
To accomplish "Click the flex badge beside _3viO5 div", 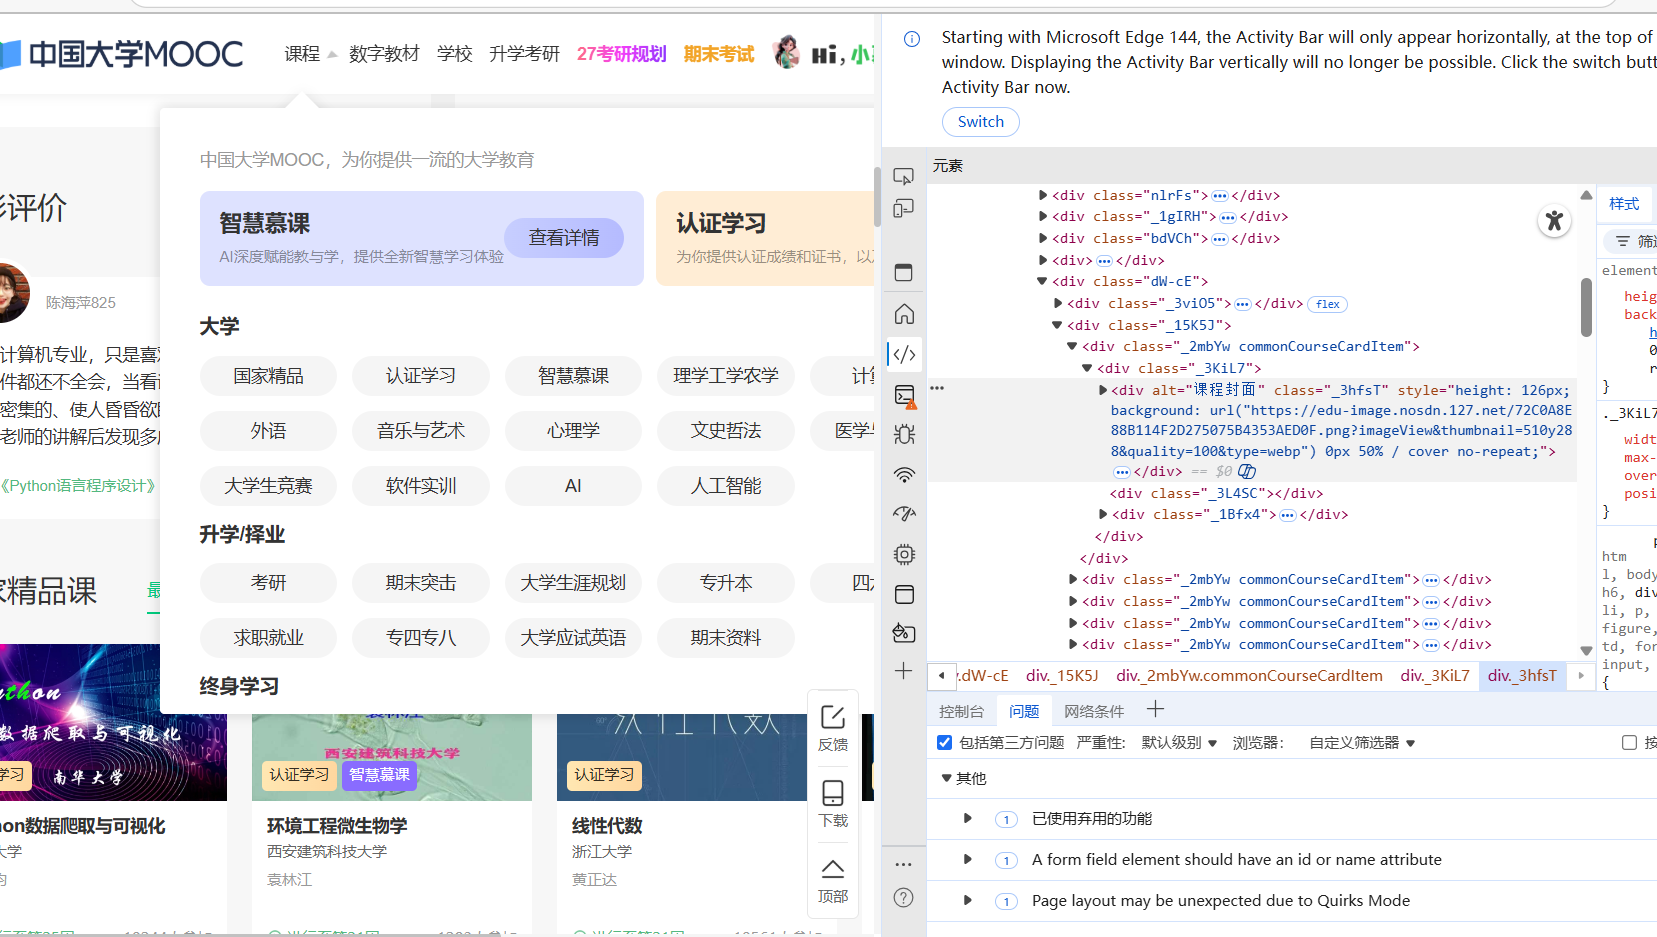I will coord(1328,304).
